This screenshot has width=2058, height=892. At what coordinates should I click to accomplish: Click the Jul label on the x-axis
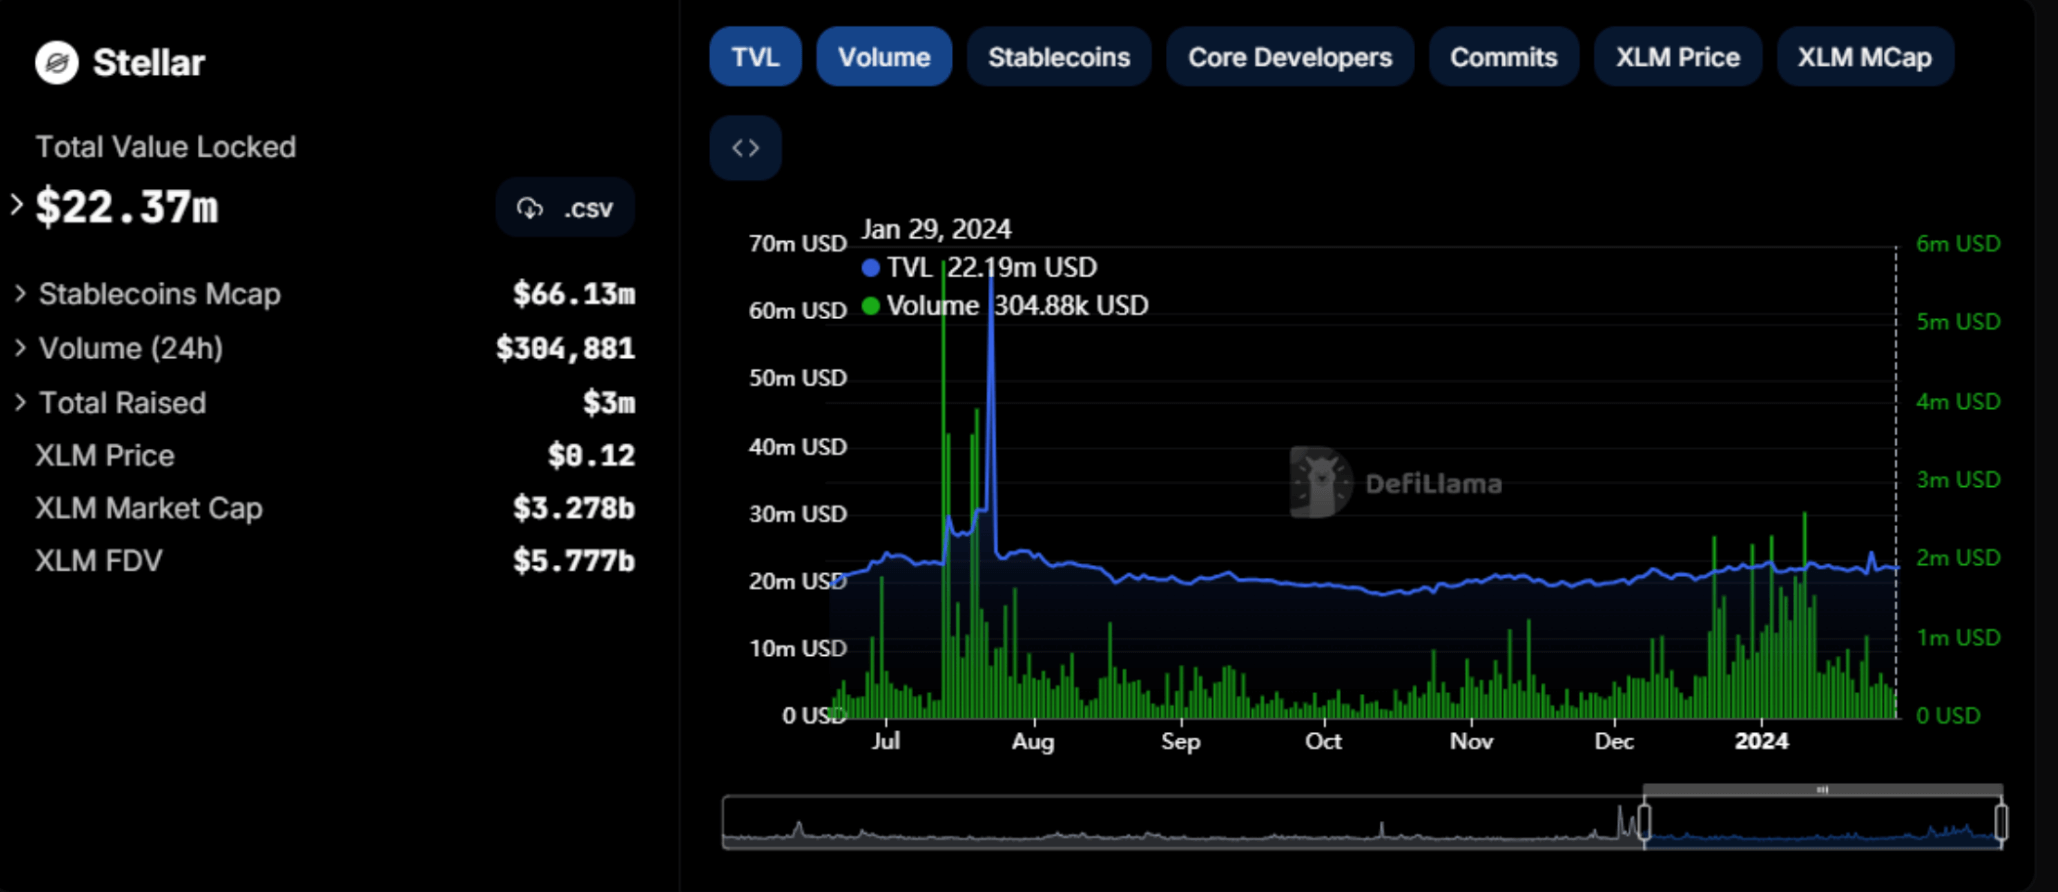point(886,742)
